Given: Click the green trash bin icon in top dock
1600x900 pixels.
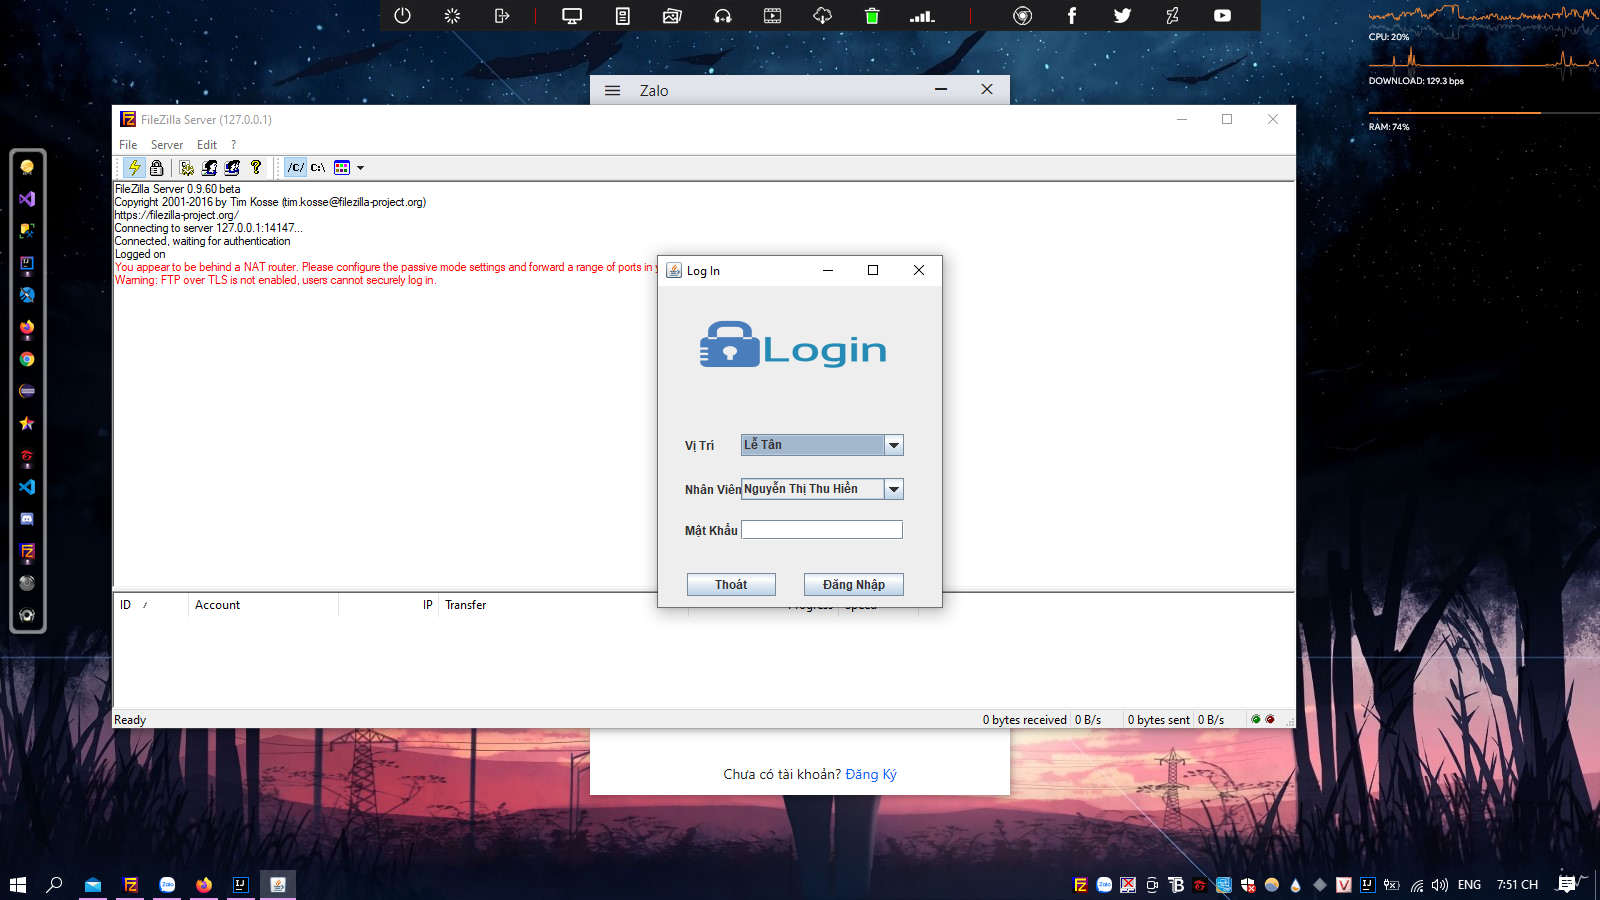Looking at the screenshot, I should [x=872, y=16].
